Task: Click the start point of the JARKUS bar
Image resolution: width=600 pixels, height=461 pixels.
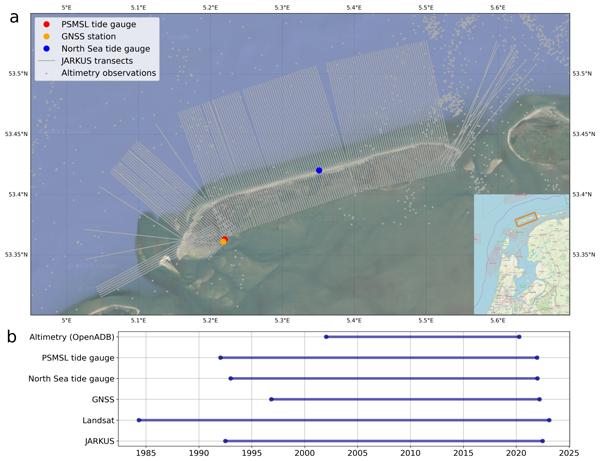Action: [x=226, y=441]
